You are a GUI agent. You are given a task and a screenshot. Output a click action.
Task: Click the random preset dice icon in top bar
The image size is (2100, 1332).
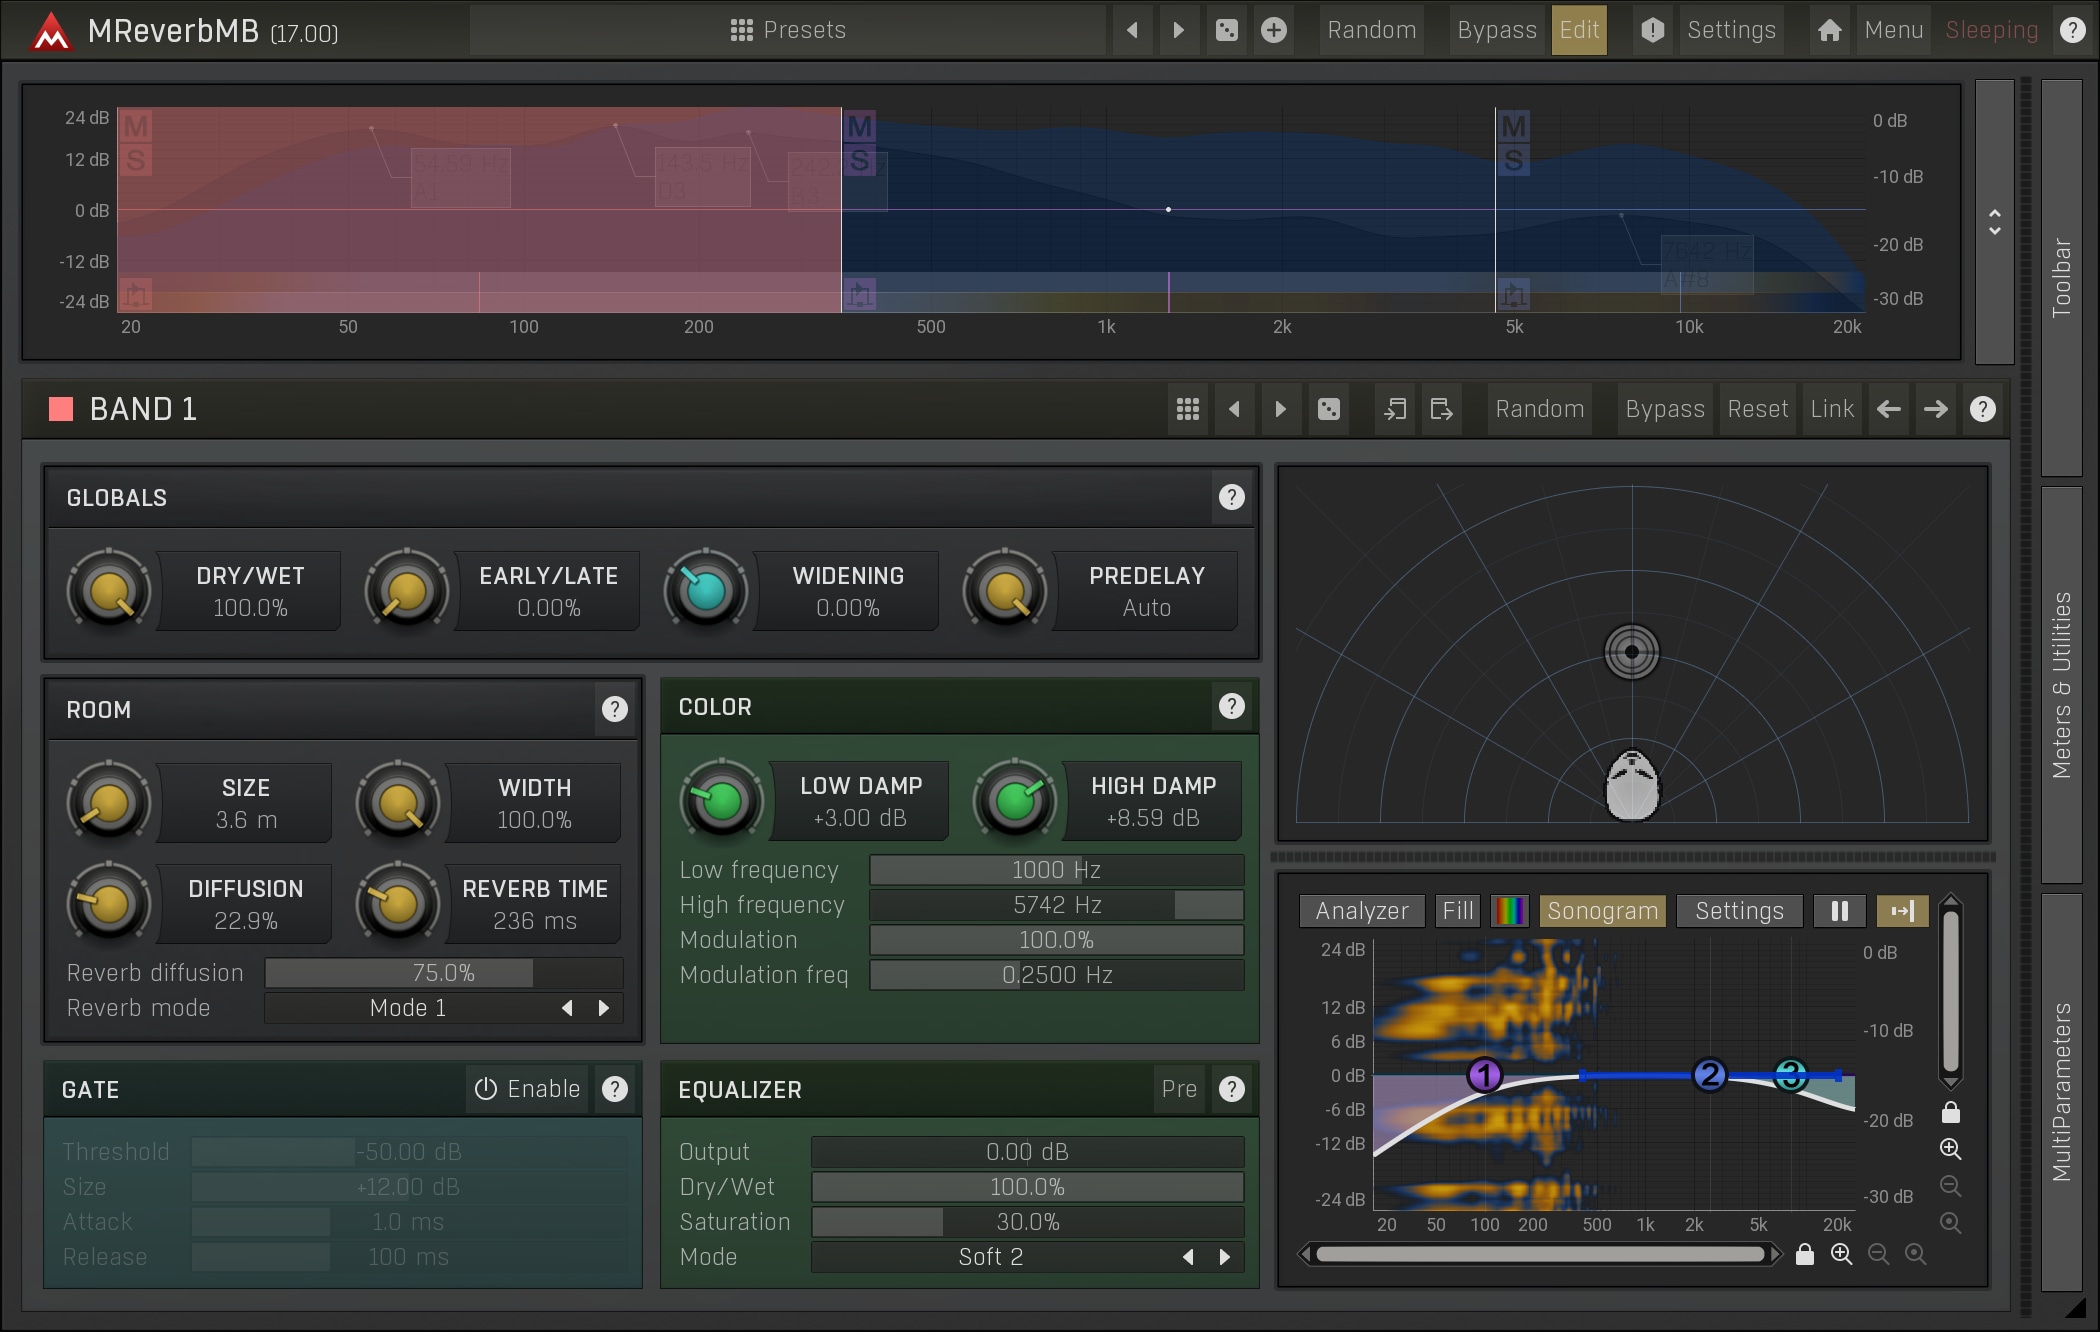pyautogui.click(x=1227, y=30)
